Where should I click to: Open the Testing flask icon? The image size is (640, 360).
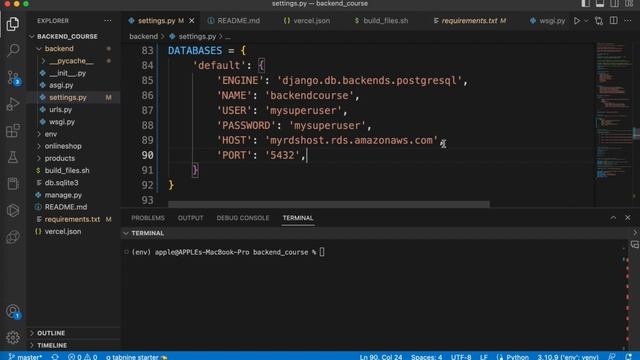13,157
